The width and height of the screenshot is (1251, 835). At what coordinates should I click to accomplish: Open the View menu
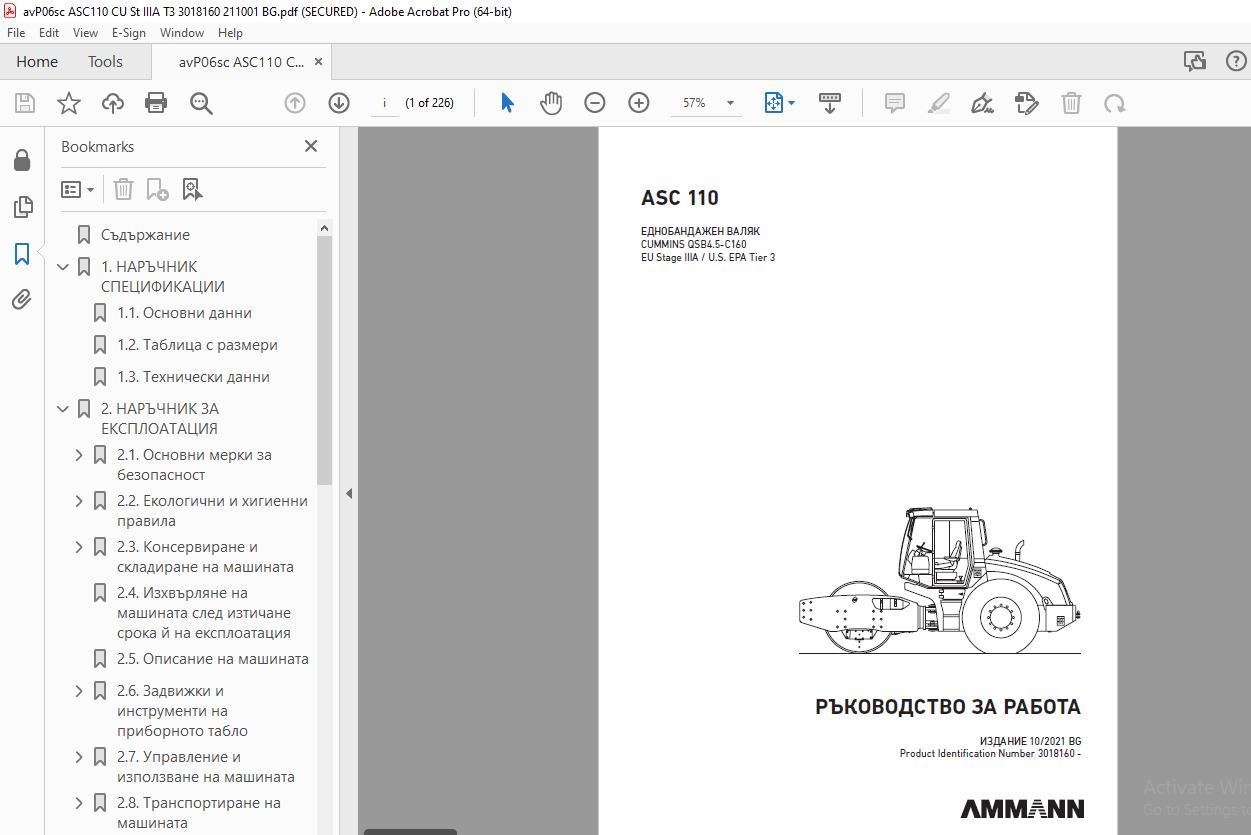pos(86,32)
